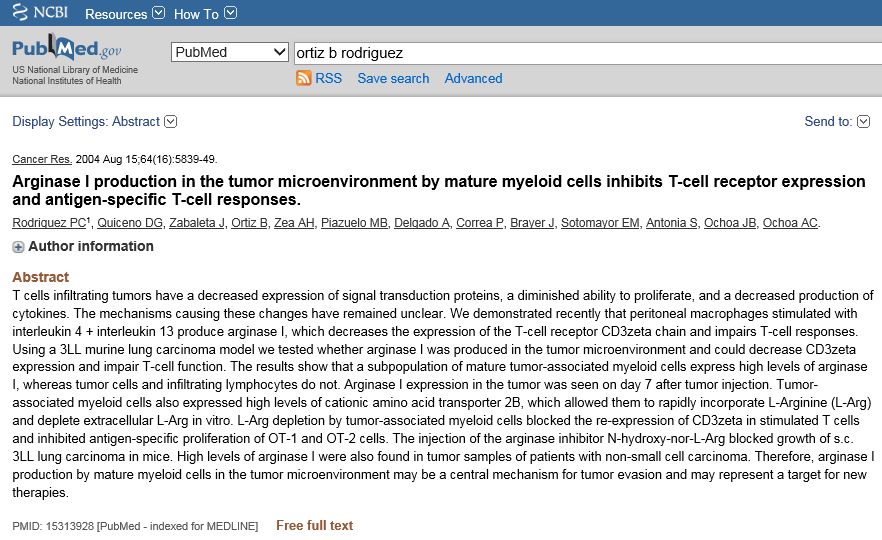Open the Resources menu
The image size is (882, 540).
(x=125, y=14)
